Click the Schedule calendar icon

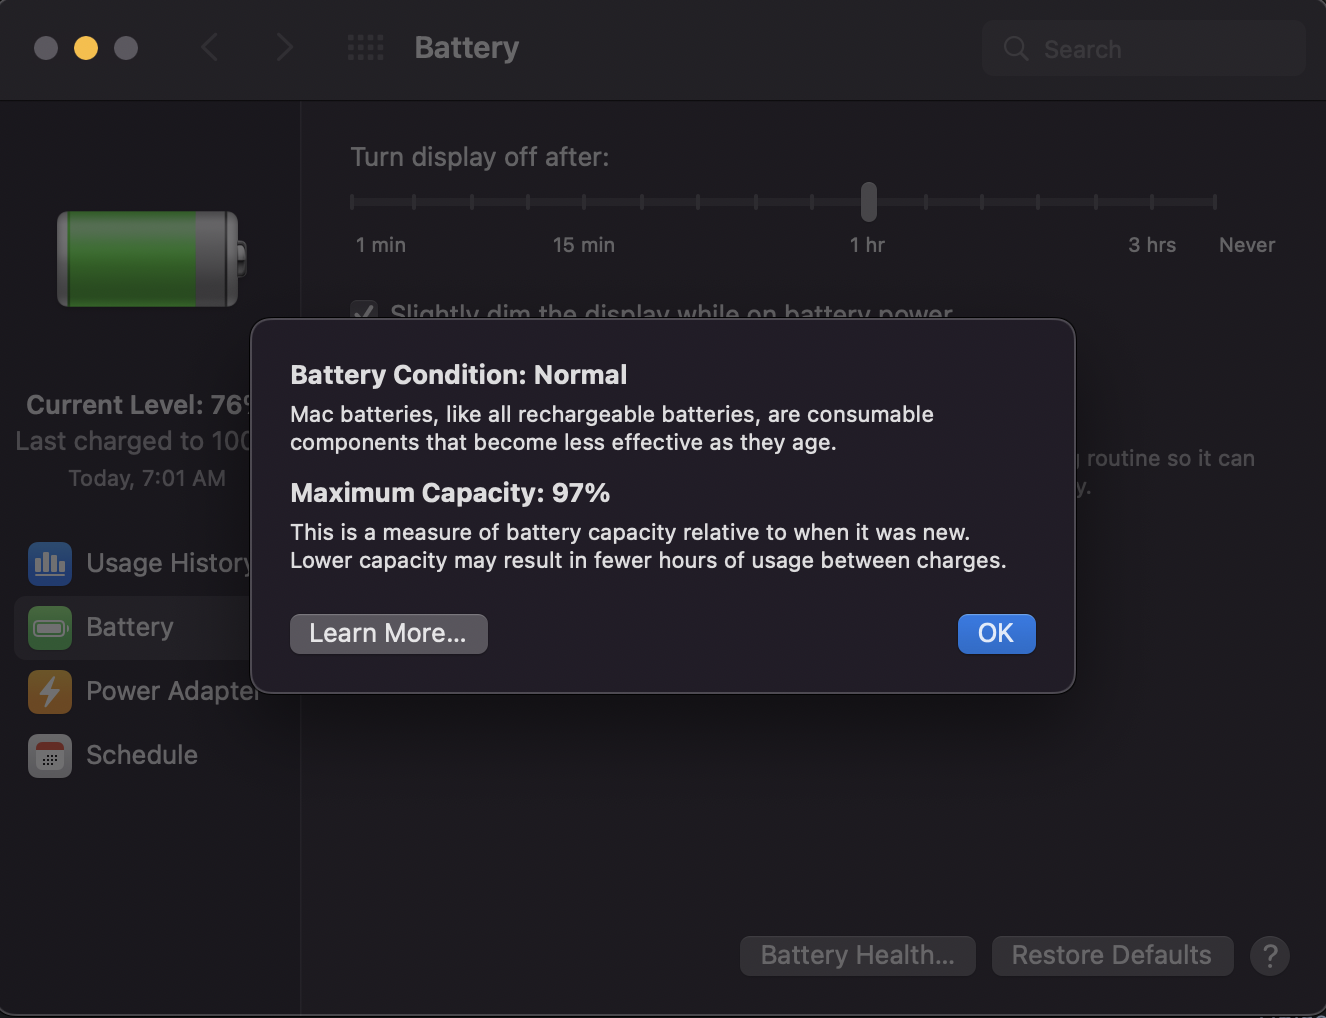point(50,755)
